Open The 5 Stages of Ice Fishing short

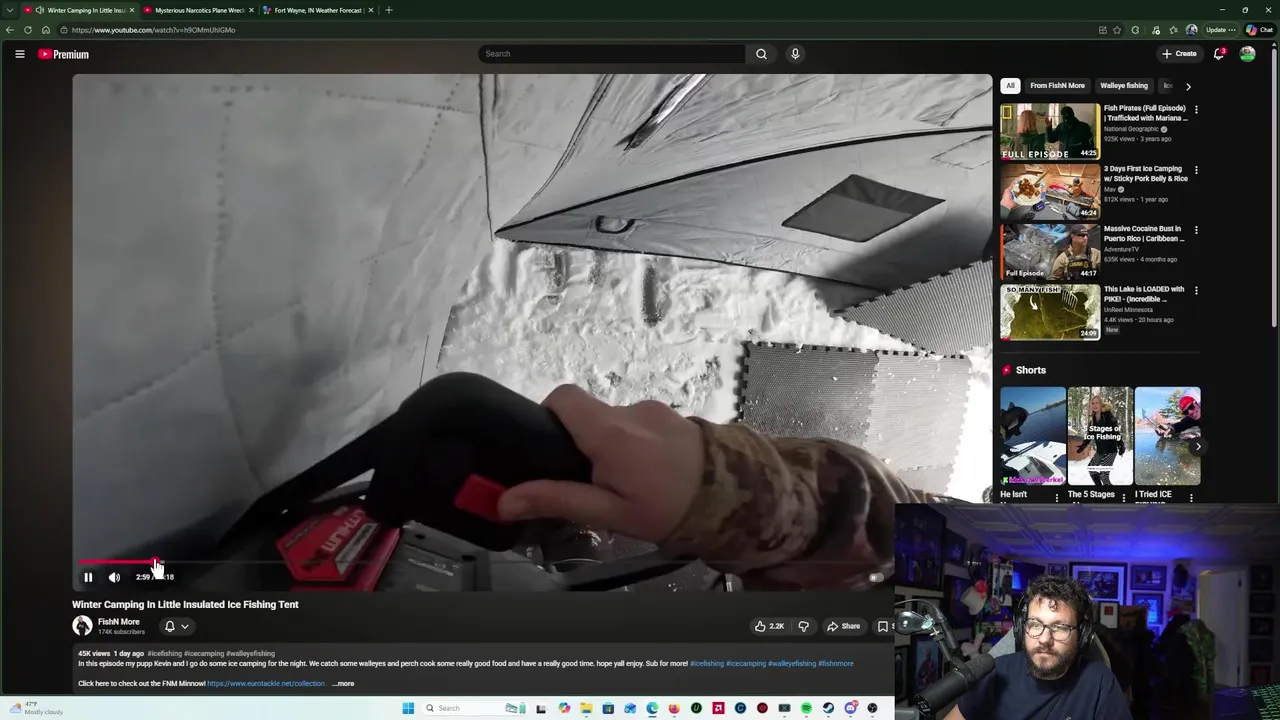point(1100,436)
